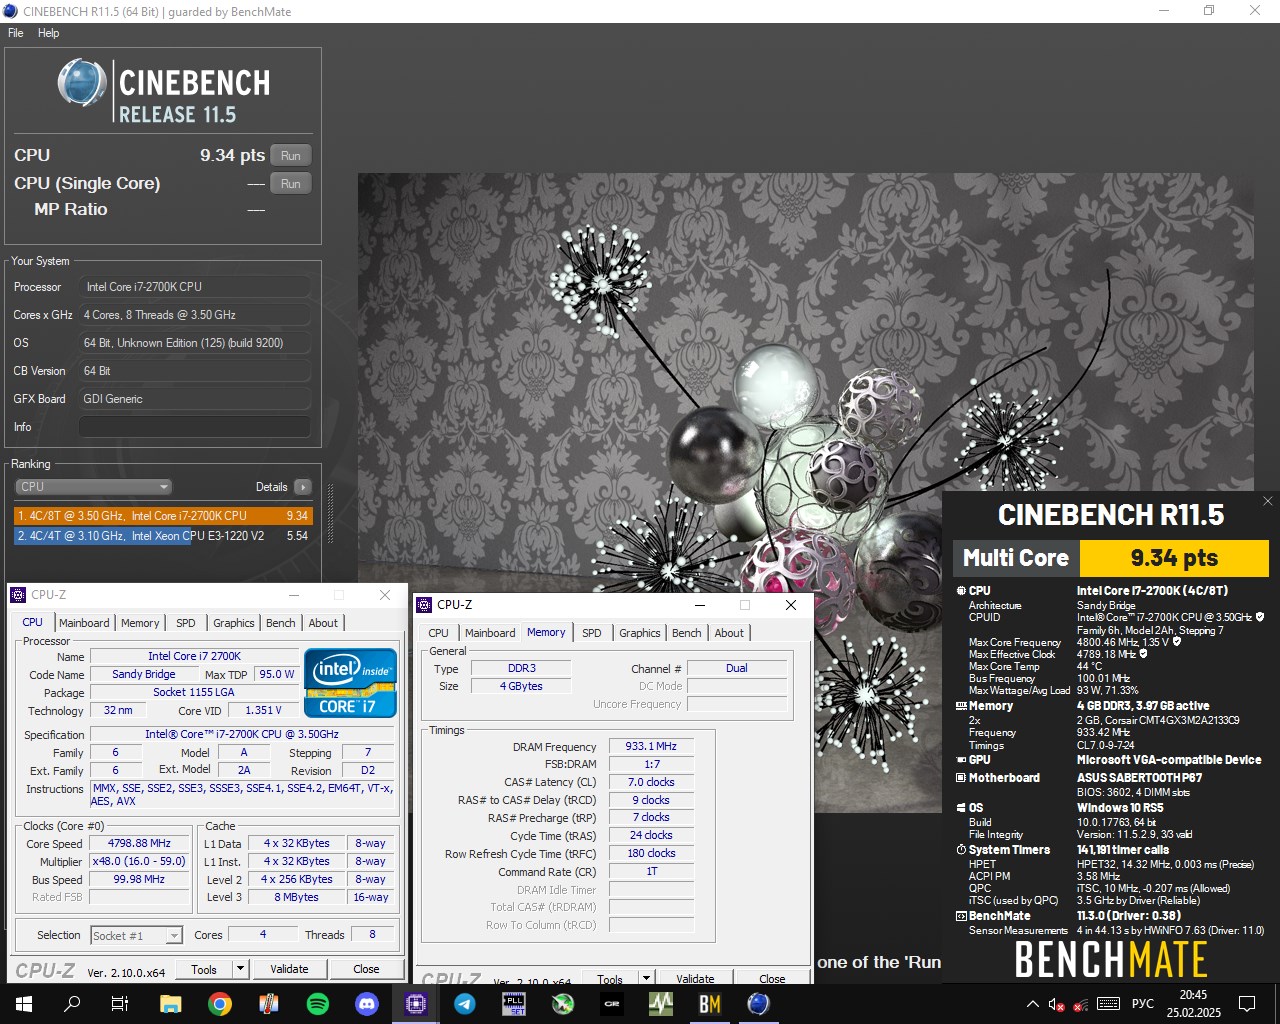
Task: Open Cinebench Help menu
Action: click(x=48, y=33)
